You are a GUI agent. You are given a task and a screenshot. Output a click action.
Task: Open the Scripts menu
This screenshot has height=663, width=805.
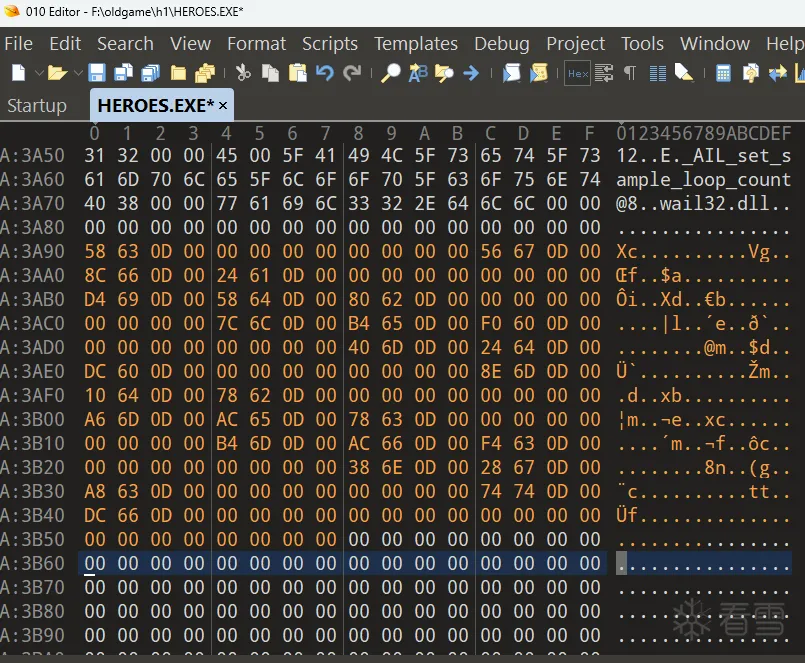pos(329,43)
